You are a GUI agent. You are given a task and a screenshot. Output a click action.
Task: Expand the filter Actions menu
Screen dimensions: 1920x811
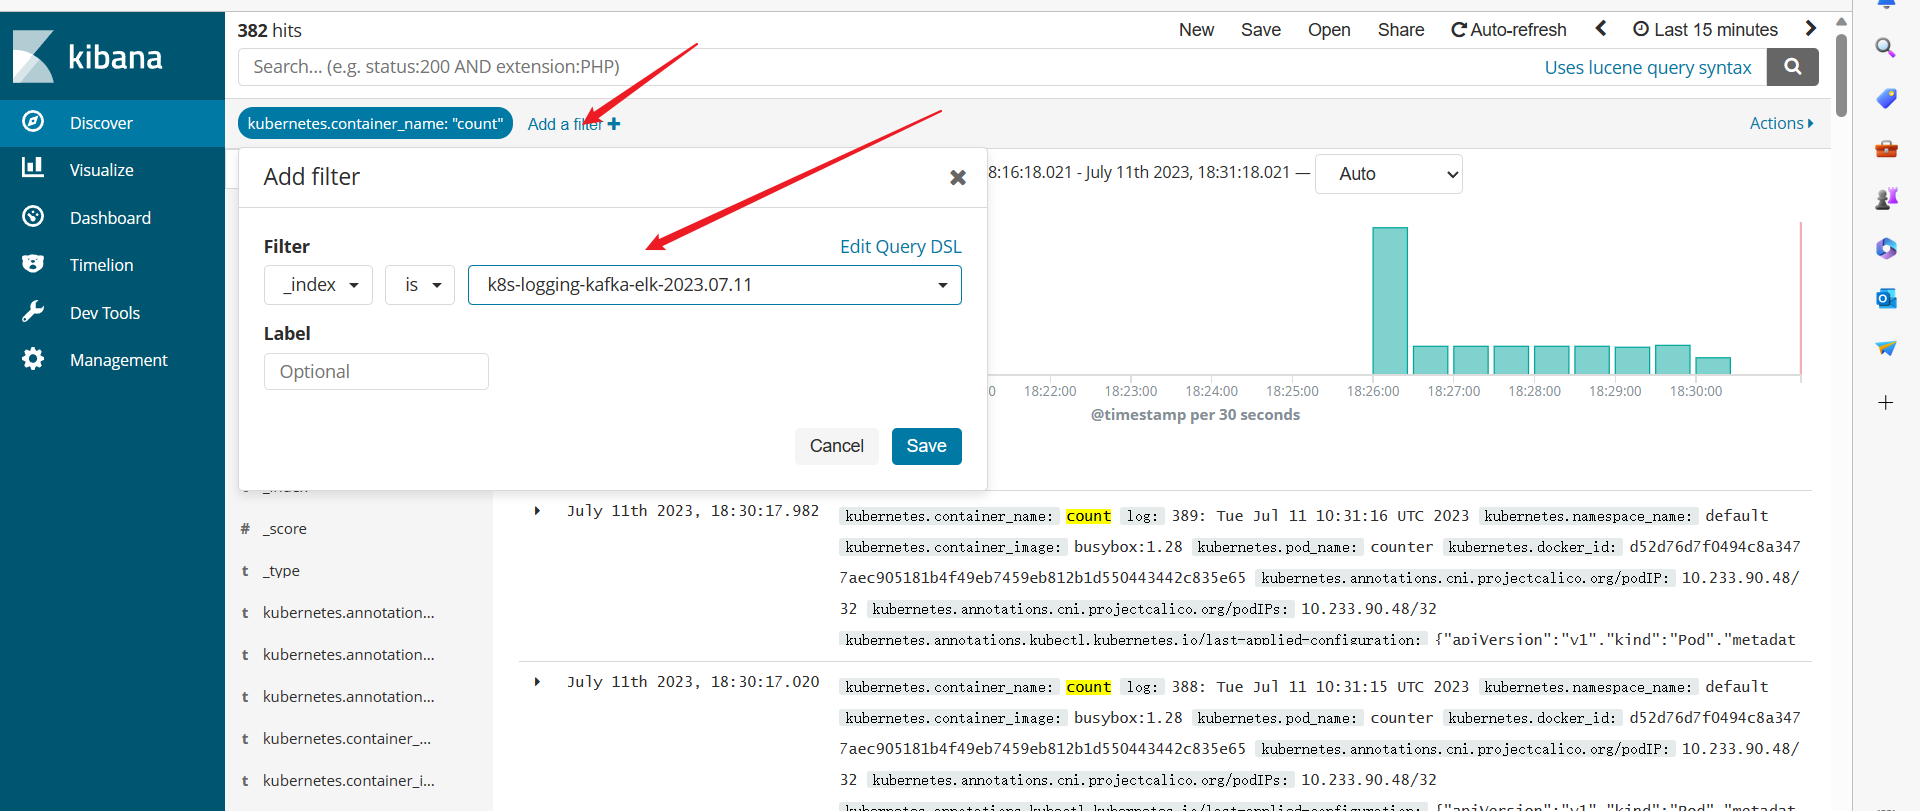[1781, 123]
